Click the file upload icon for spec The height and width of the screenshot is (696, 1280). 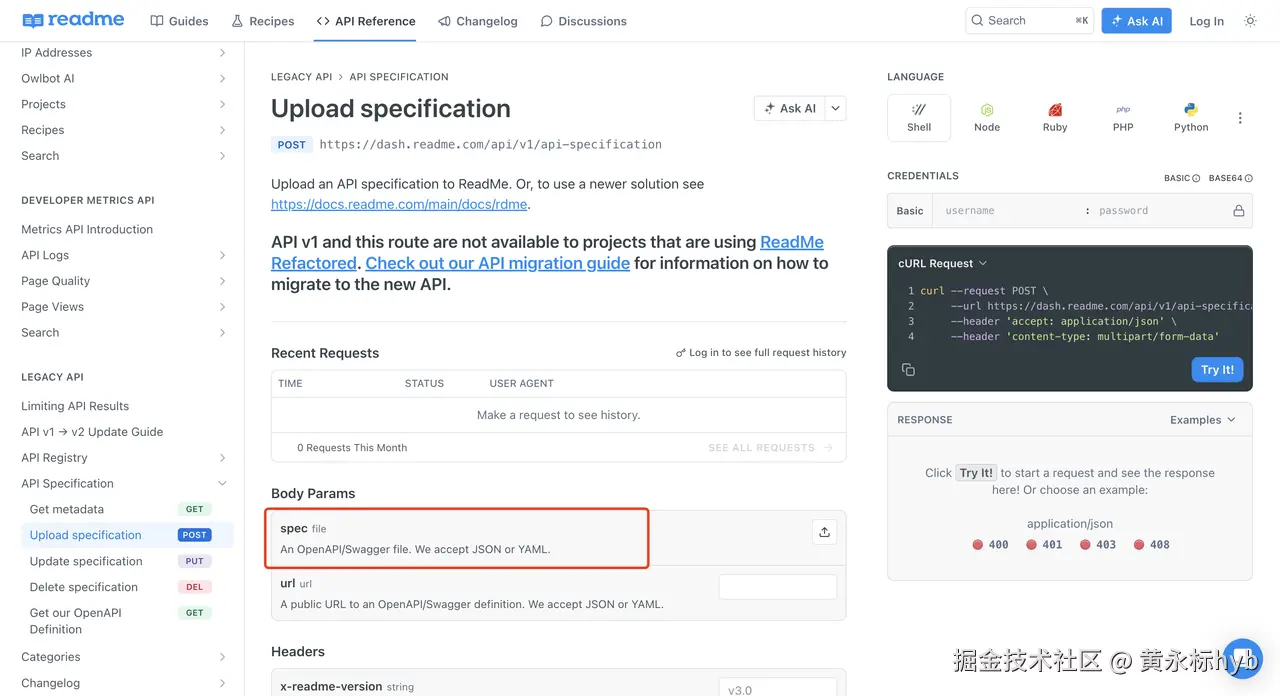point(824,532)
